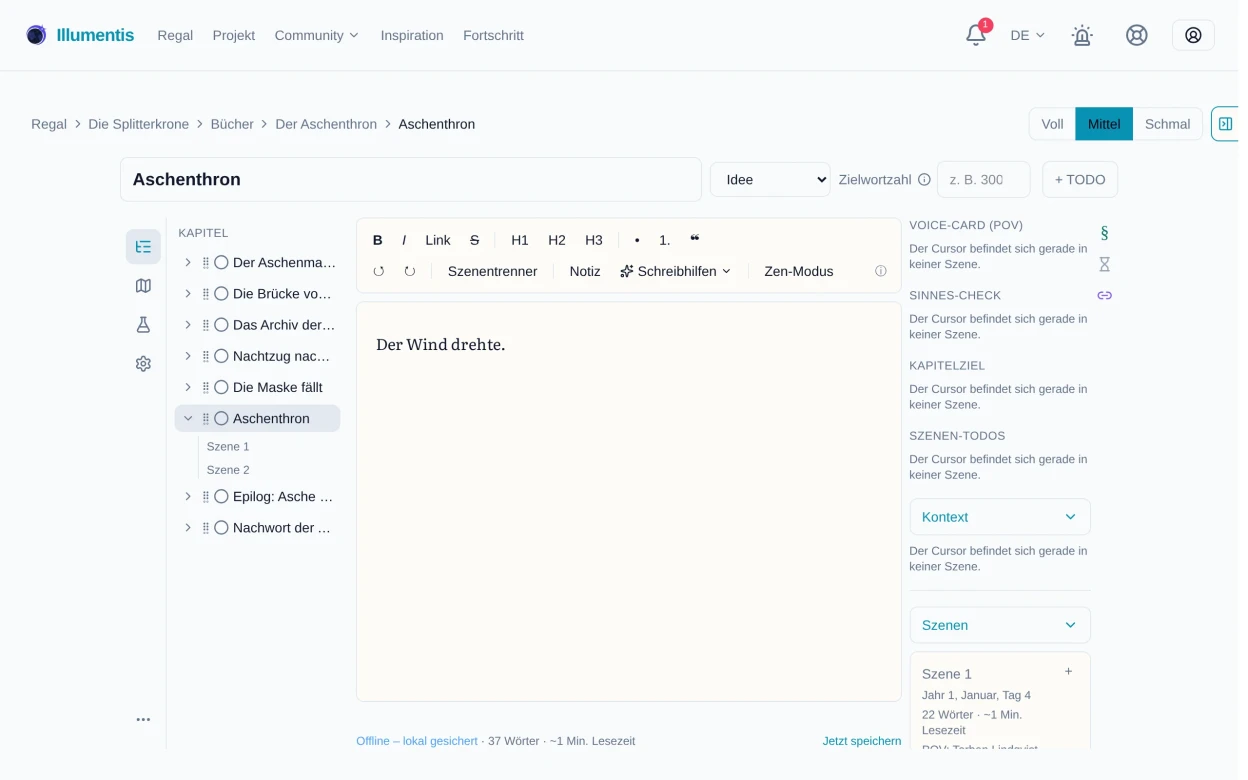Toggle status circle of Die Brücke vo… chapter
The height and width of the screenshot is (780, 1248).
(221, 294)
